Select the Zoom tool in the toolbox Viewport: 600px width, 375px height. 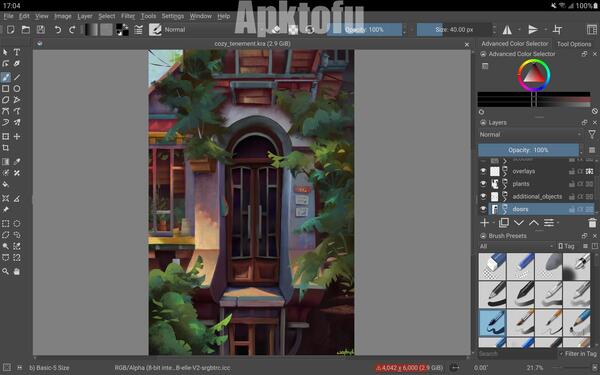(x=6, y=272)
